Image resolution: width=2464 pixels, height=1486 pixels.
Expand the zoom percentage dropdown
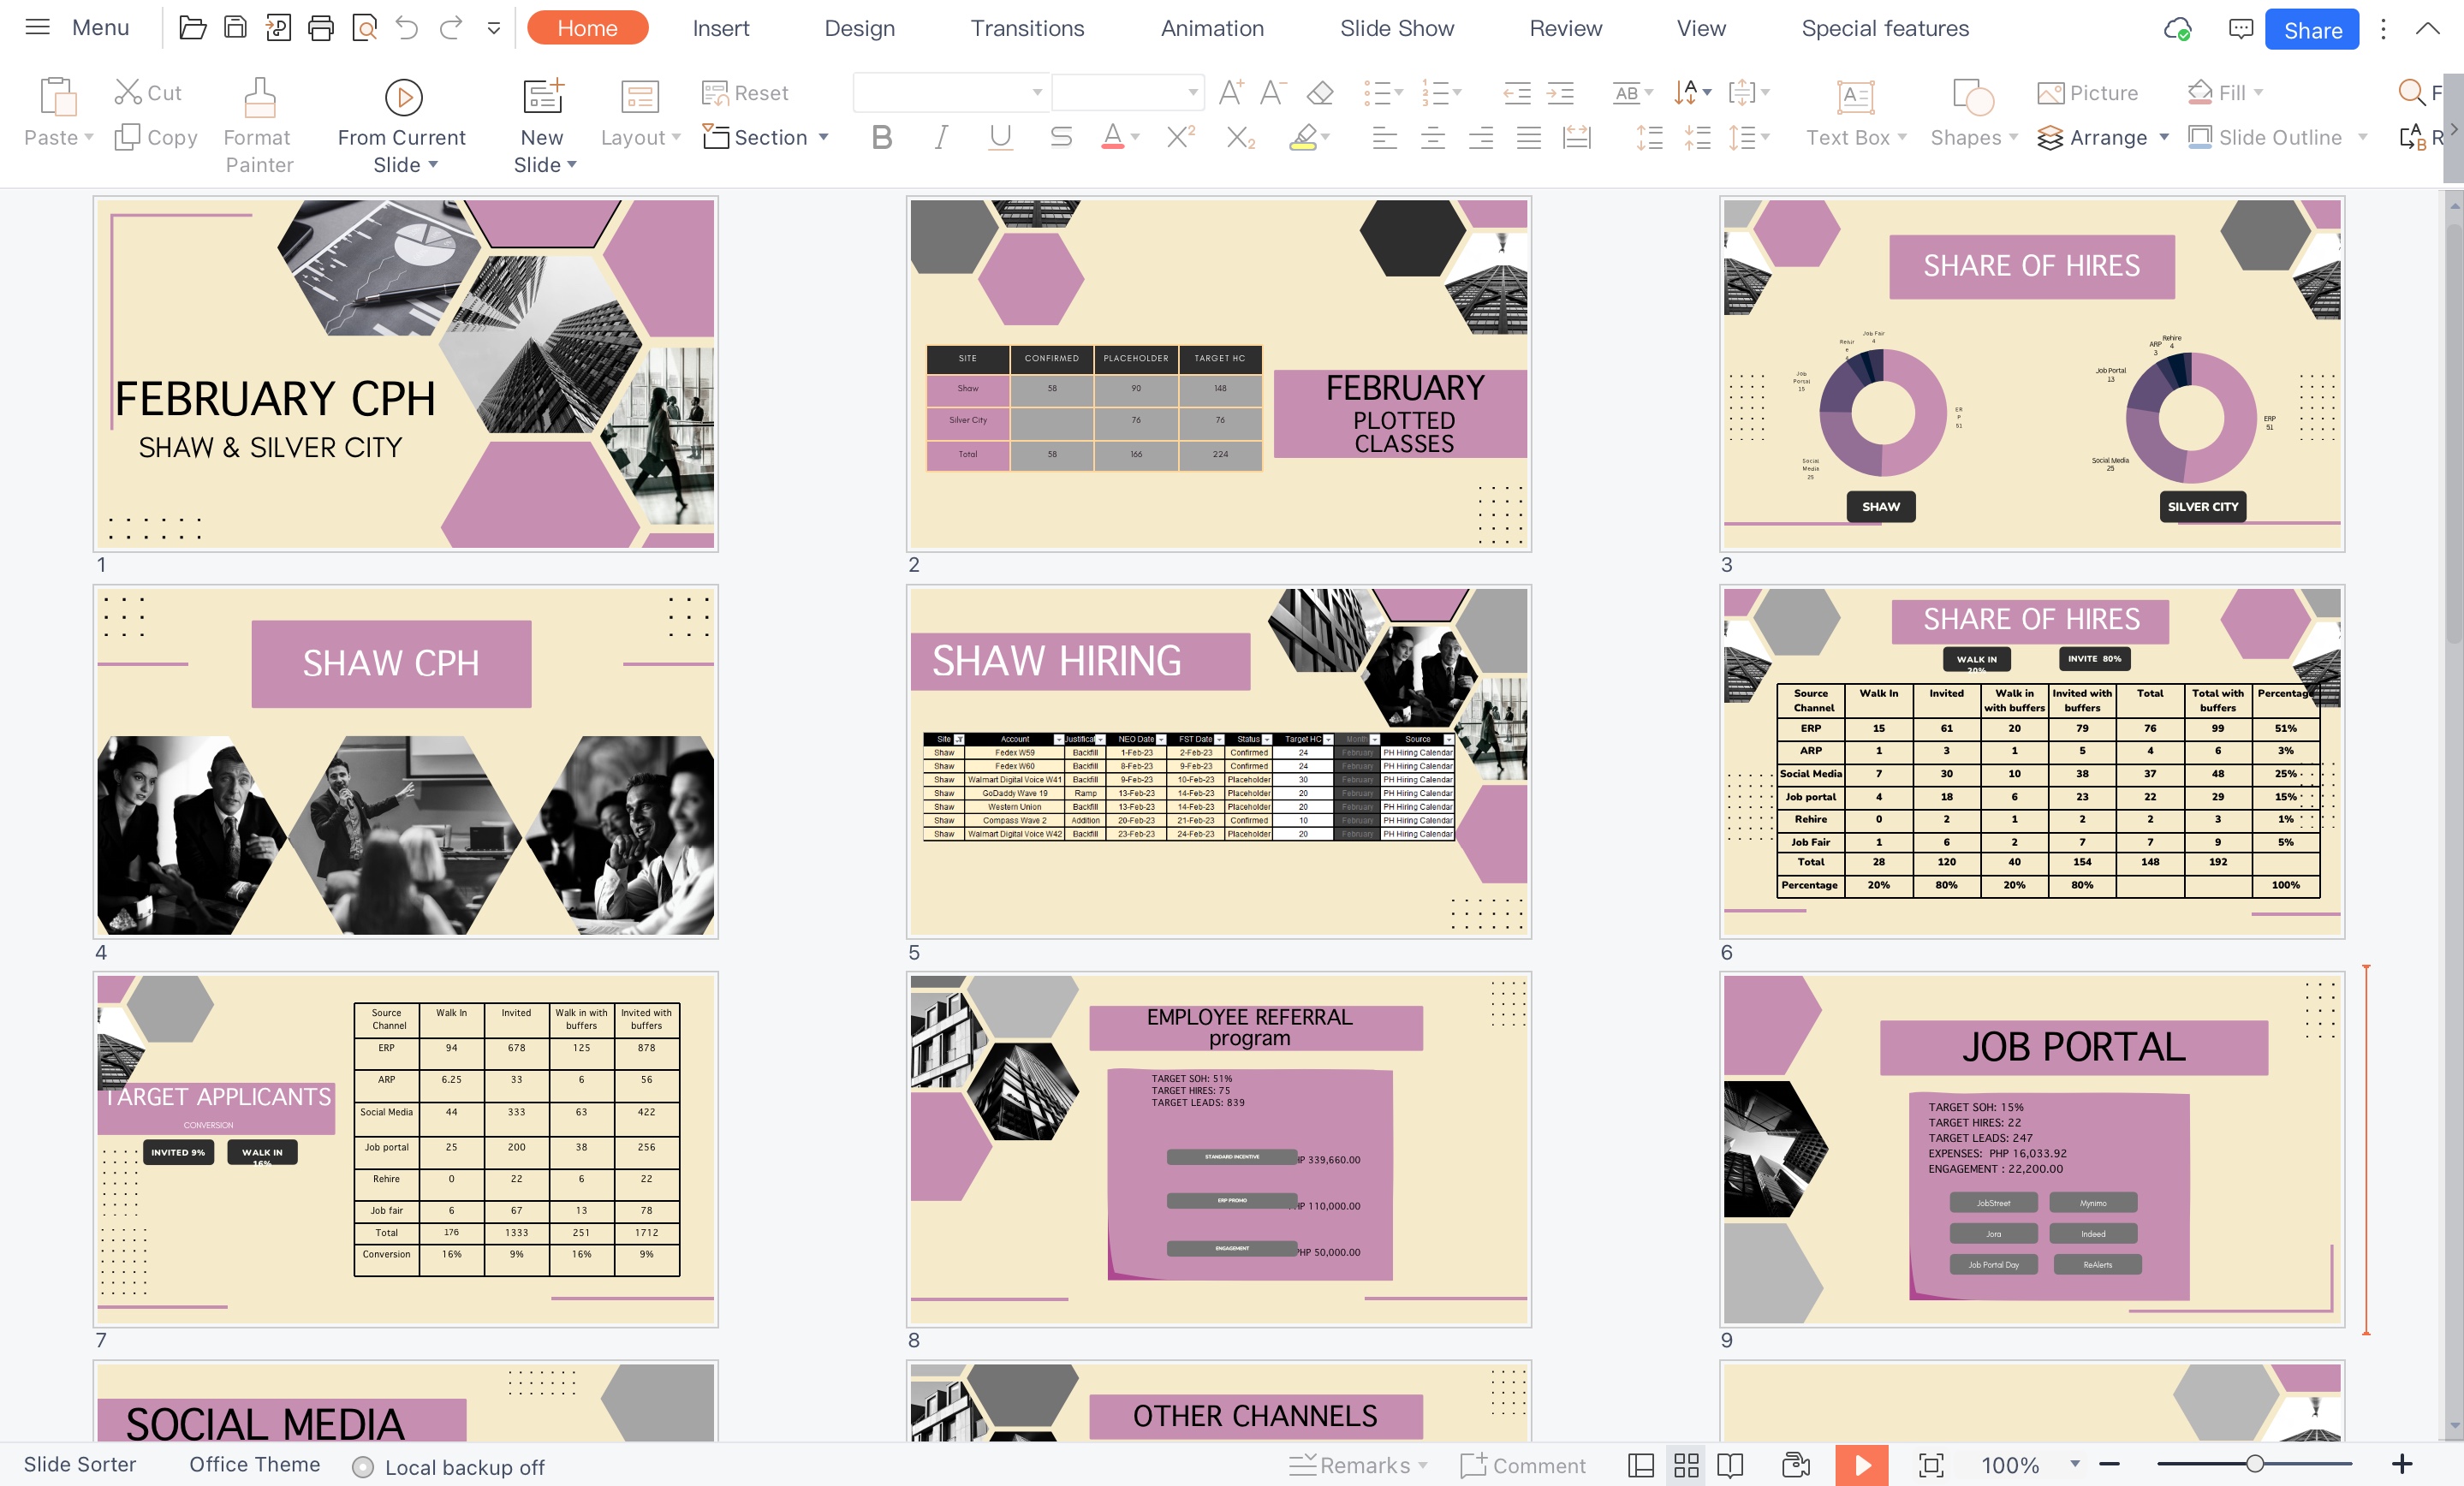[x=2075, y=1464]
